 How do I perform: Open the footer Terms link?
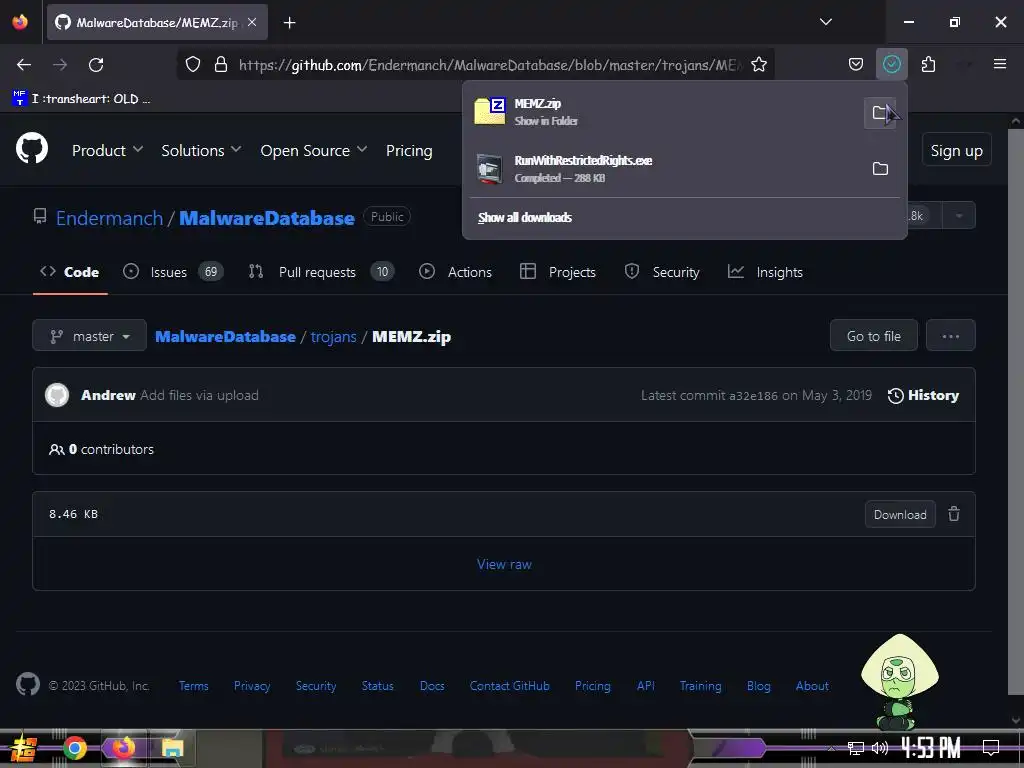click(x=193, y=686)
